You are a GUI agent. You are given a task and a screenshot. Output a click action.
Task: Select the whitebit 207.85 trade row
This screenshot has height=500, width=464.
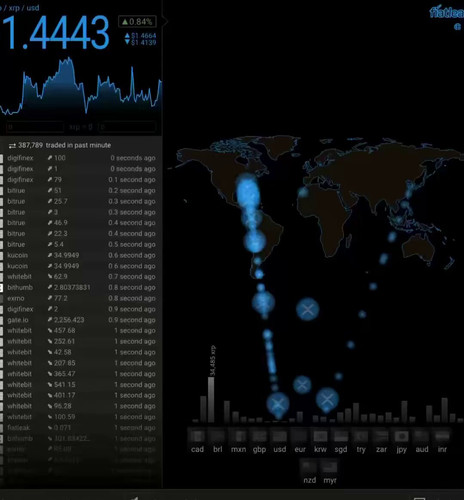81,363
